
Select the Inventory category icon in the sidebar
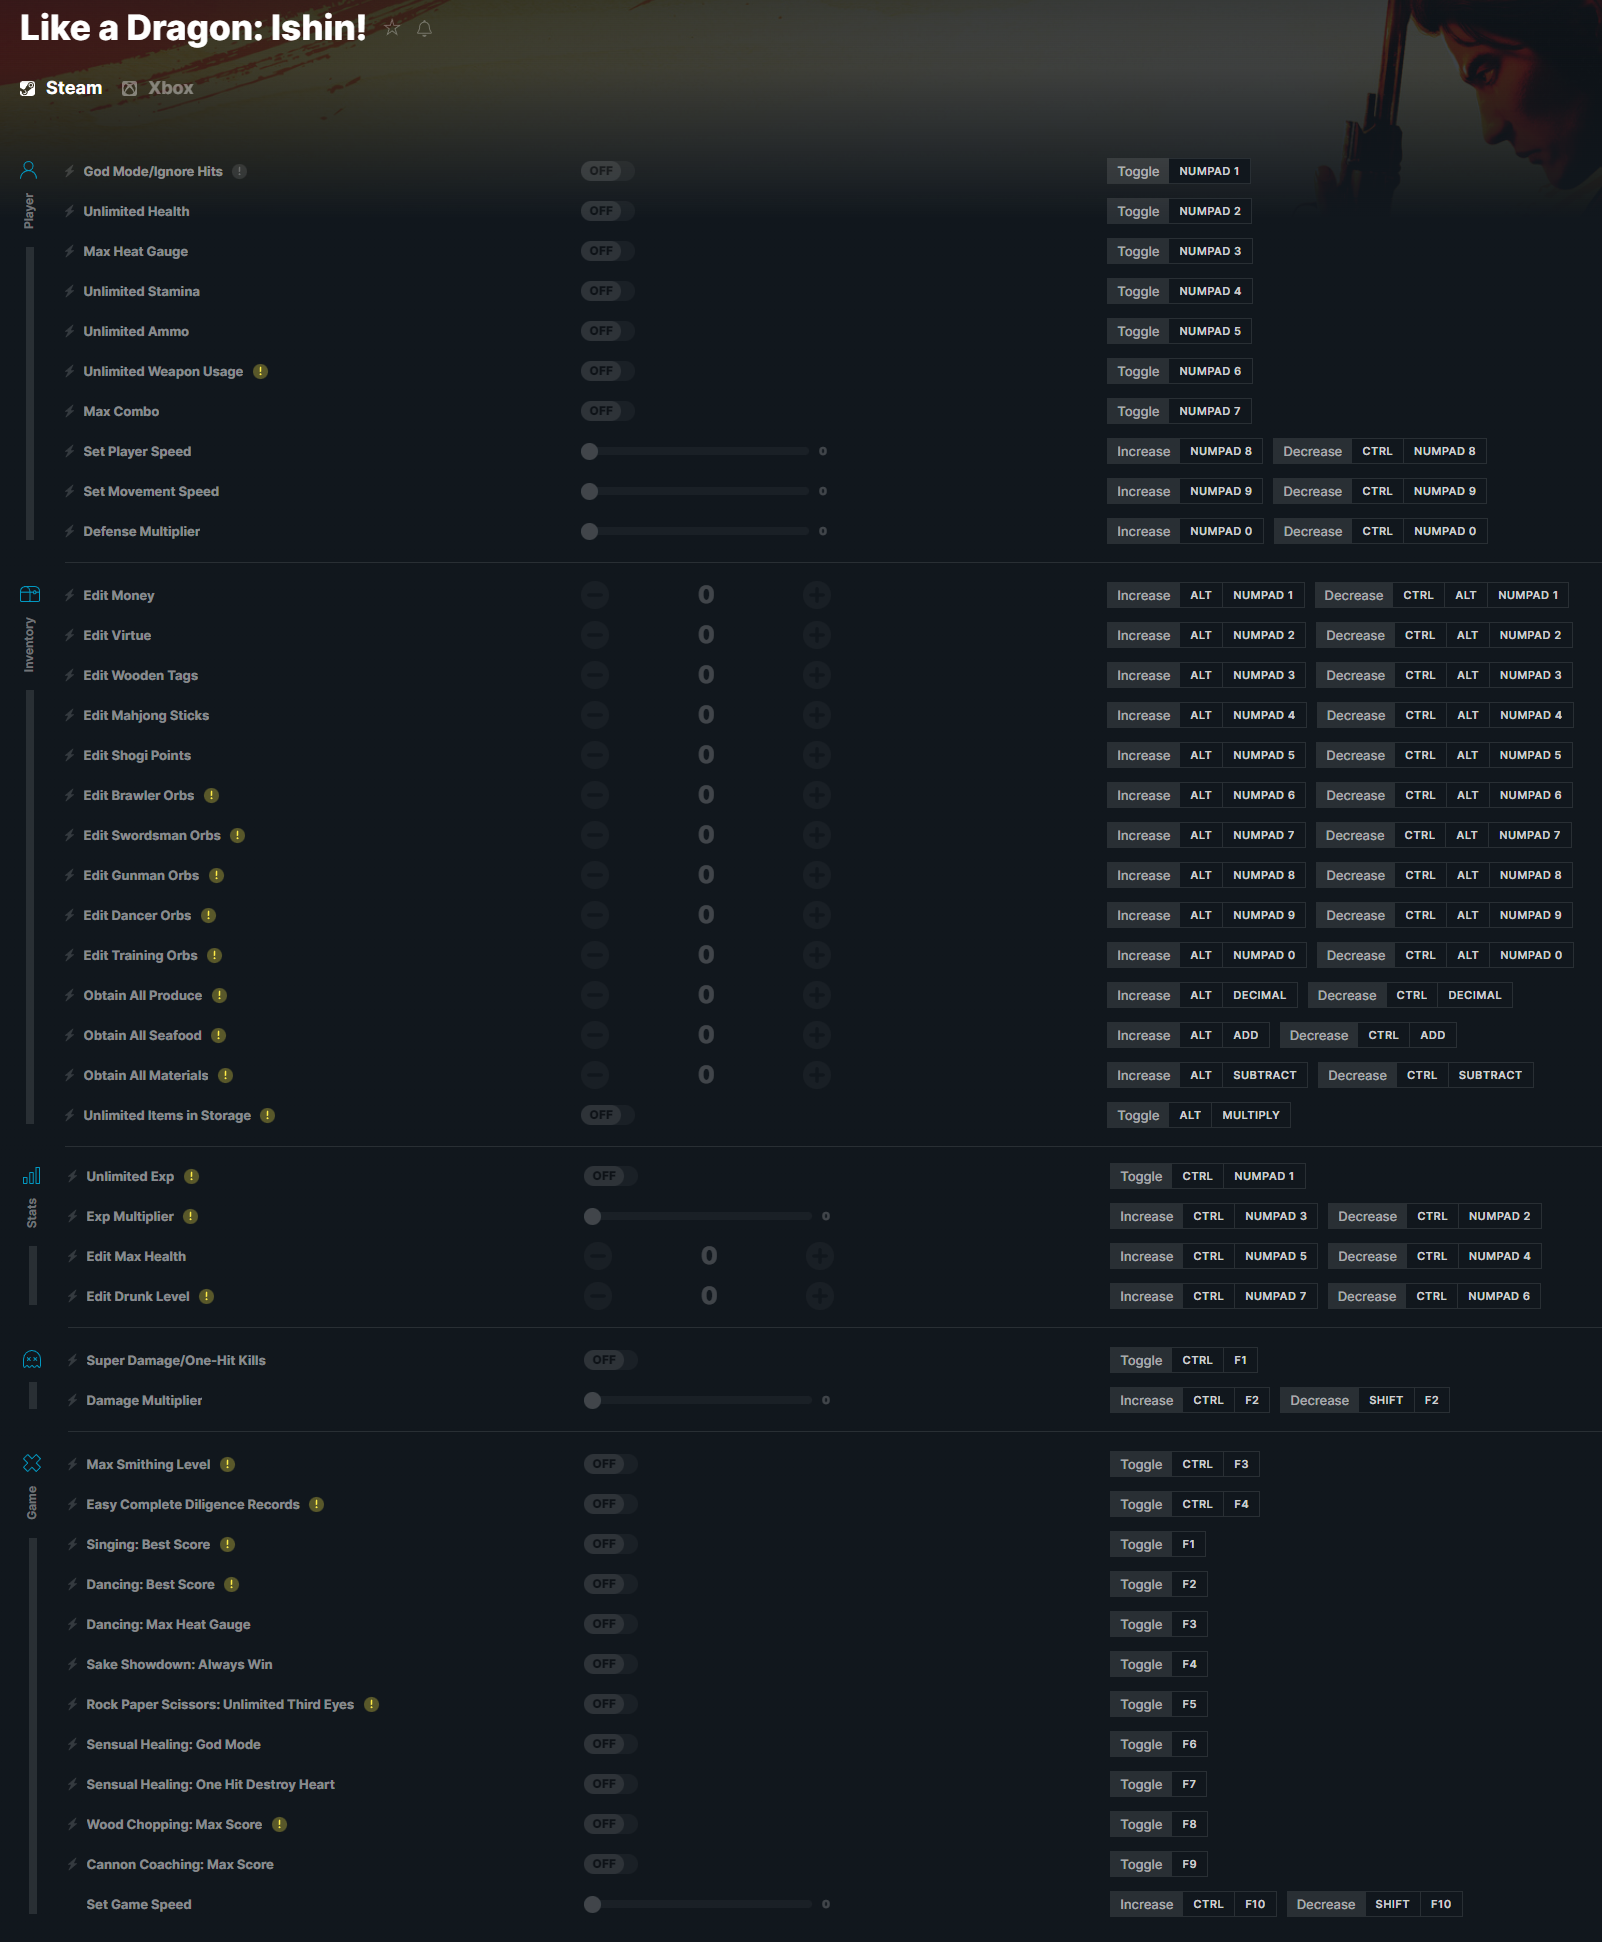[x=30, y=594]
